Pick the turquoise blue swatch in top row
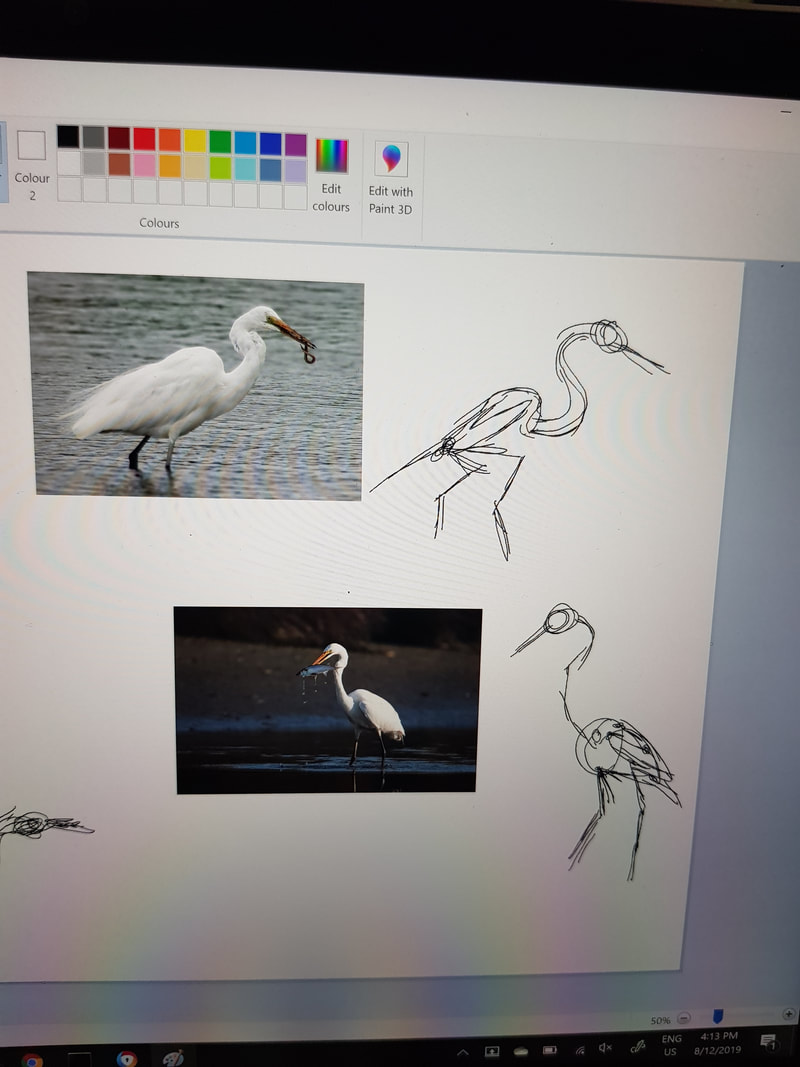800x1067 pixels. point(246,143)
